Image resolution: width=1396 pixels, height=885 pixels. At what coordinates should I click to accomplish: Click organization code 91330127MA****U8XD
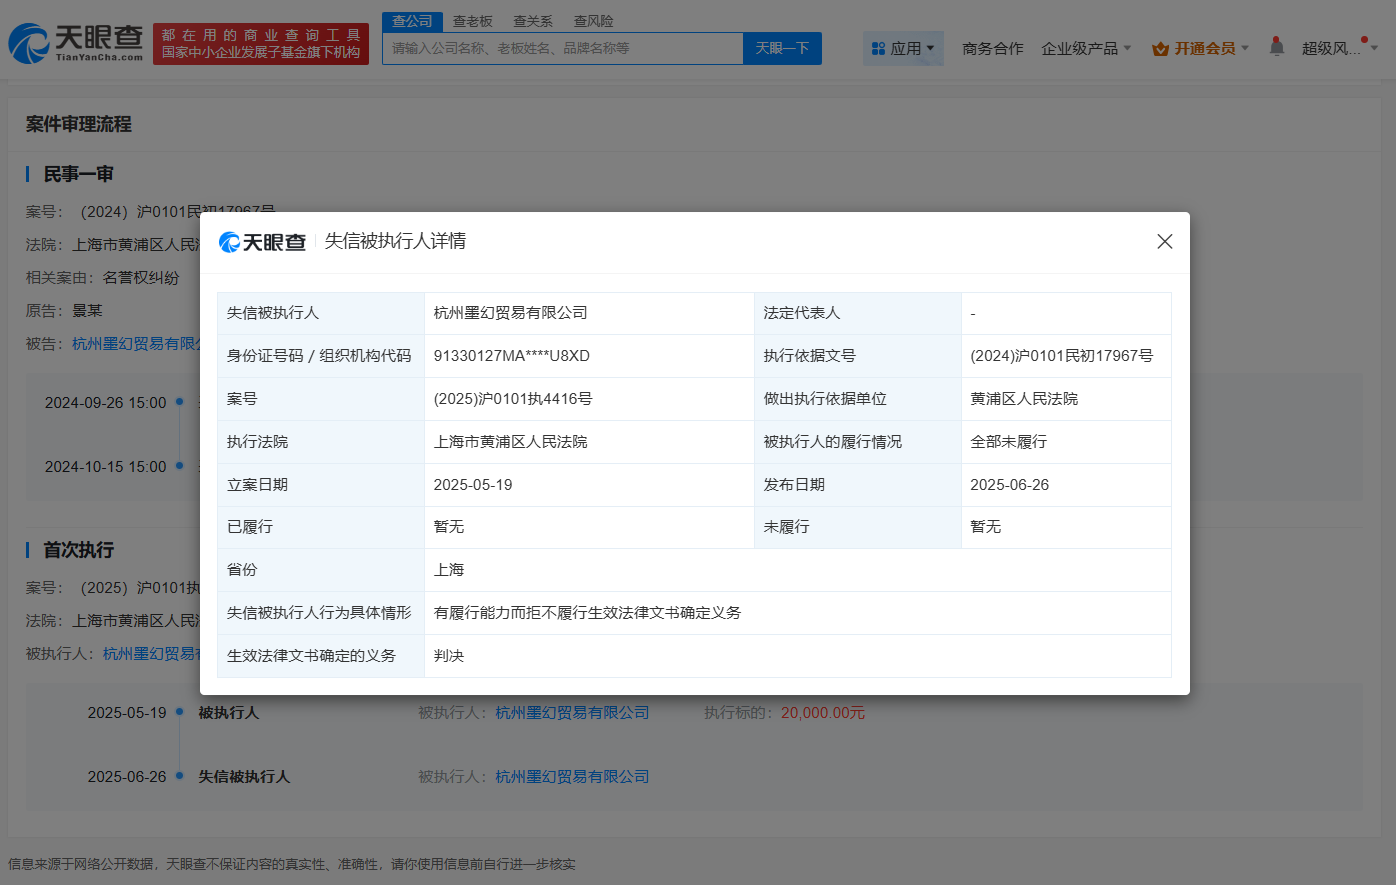(511, 356)
